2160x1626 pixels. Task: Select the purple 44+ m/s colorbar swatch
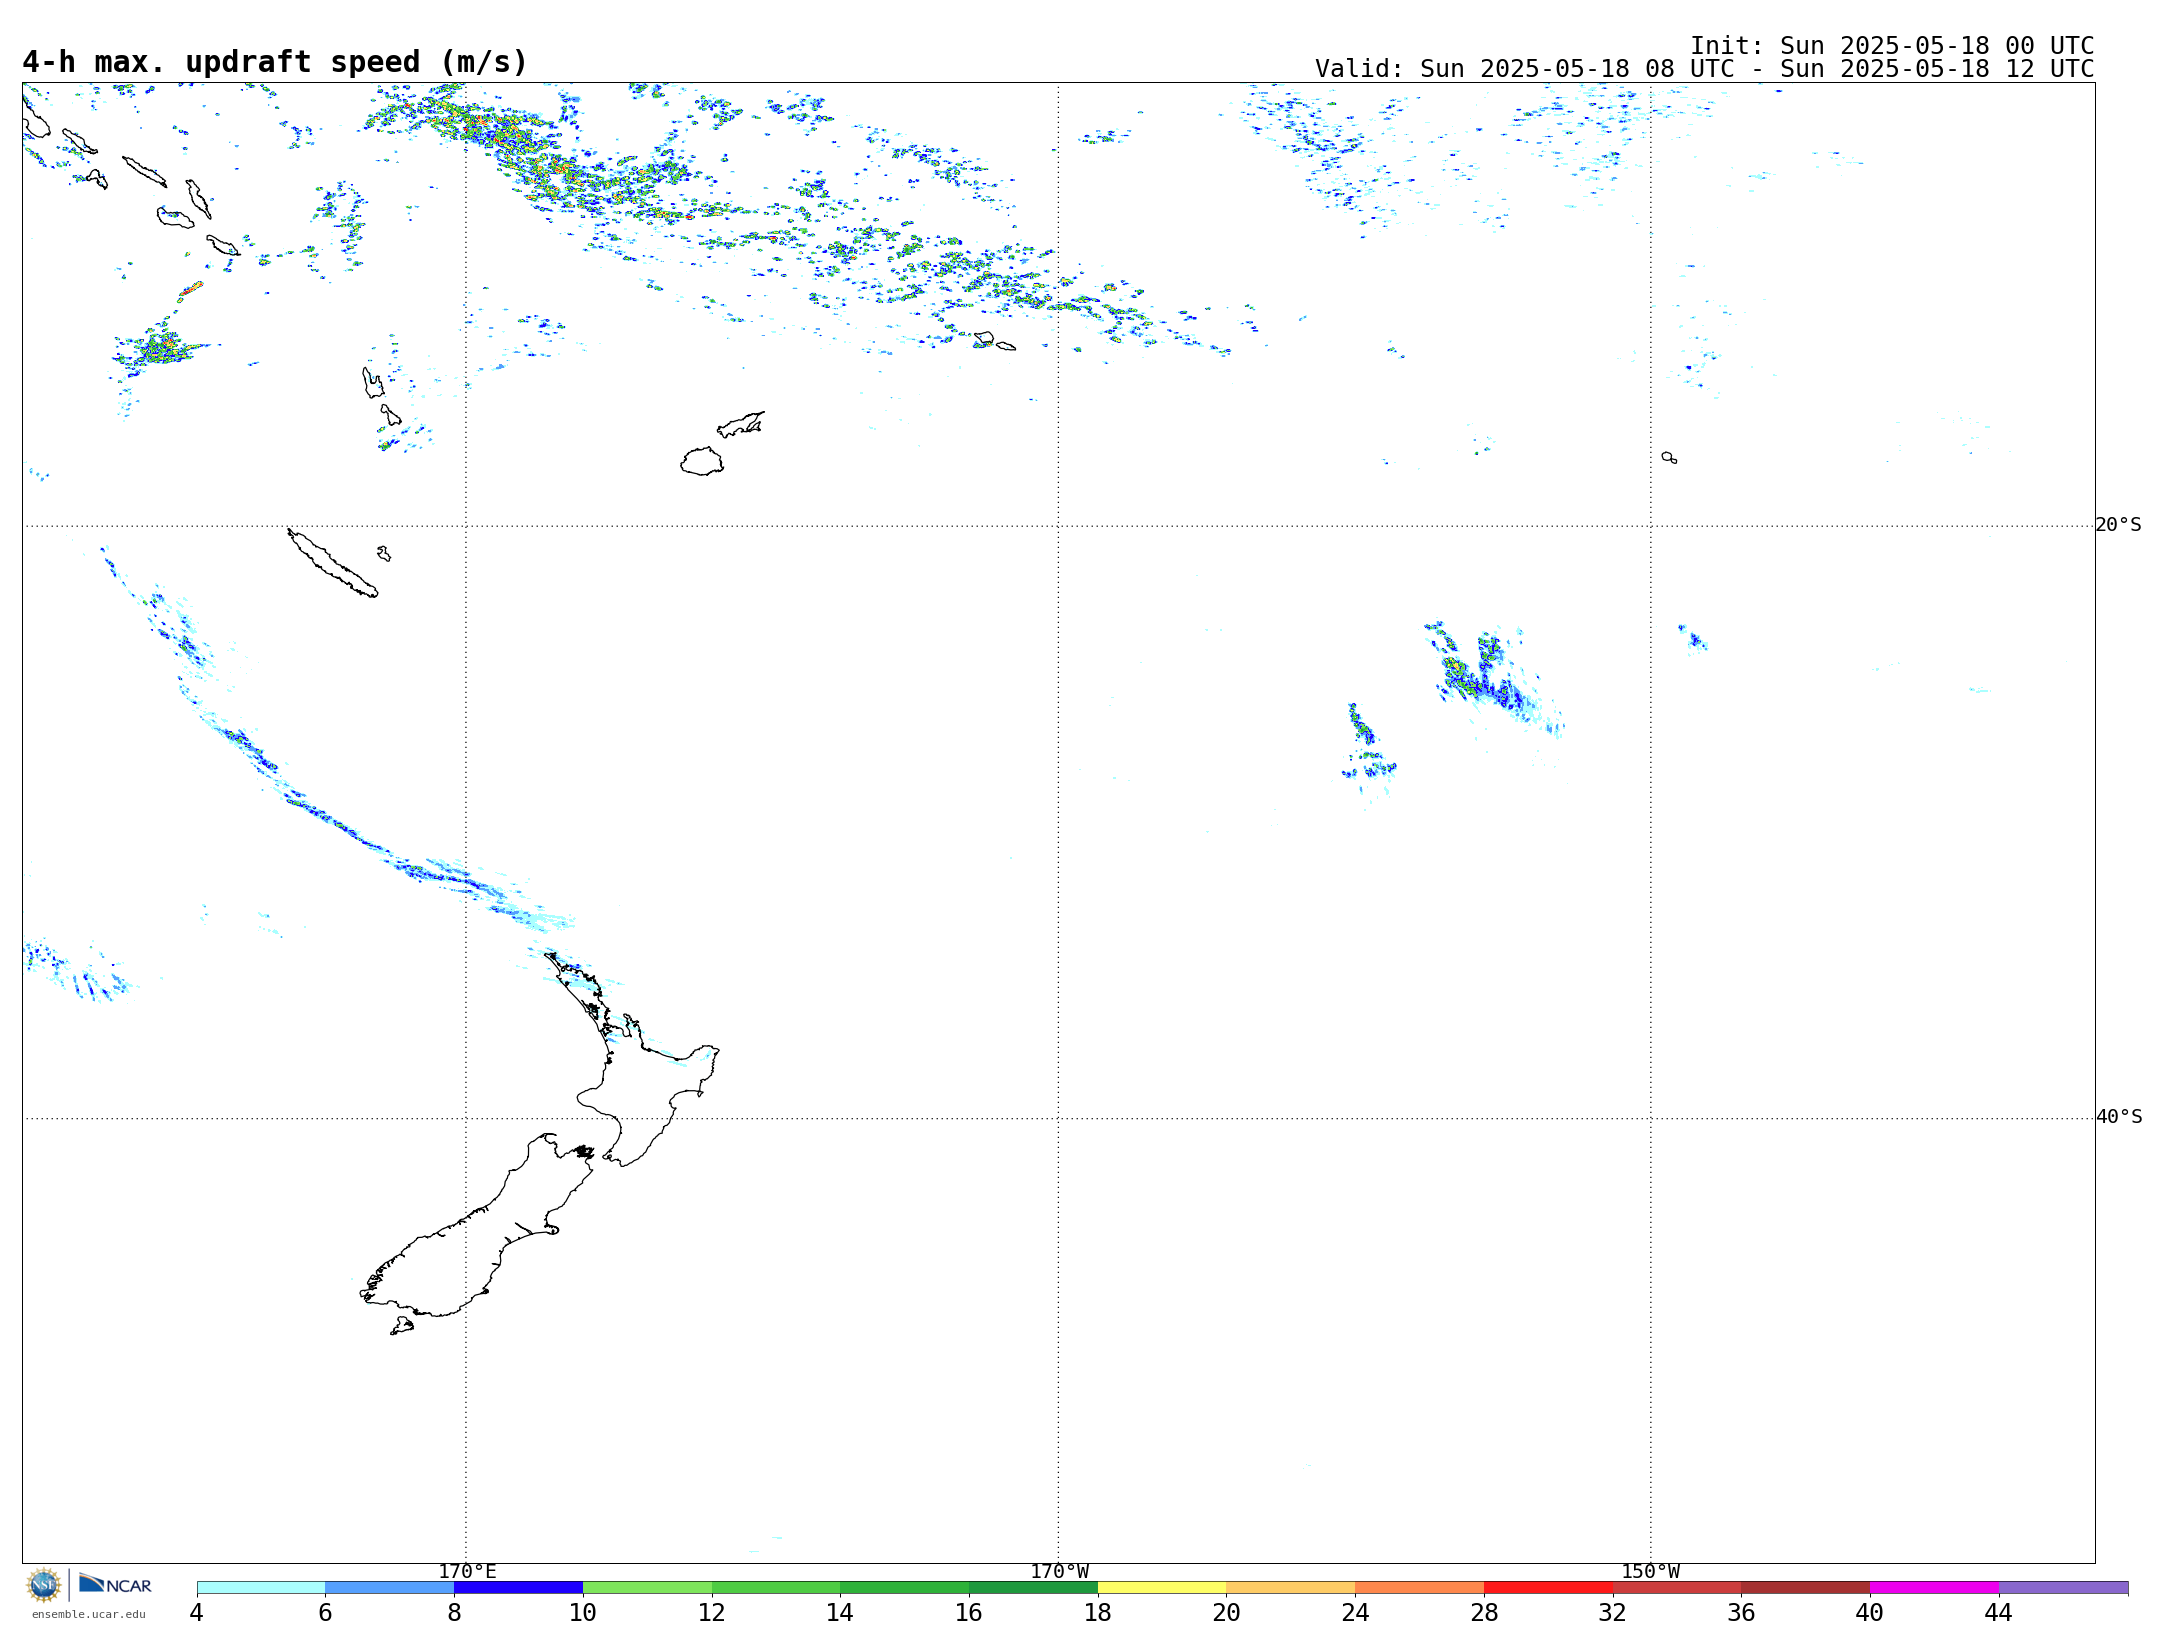2063,1588
